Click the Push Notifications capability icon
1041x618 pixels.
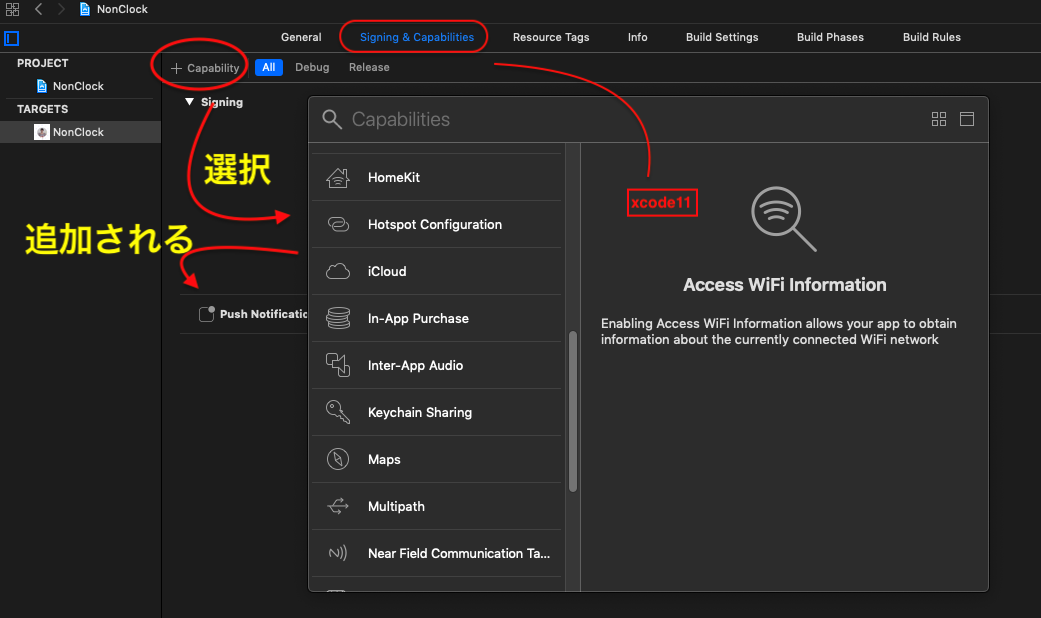206,314
